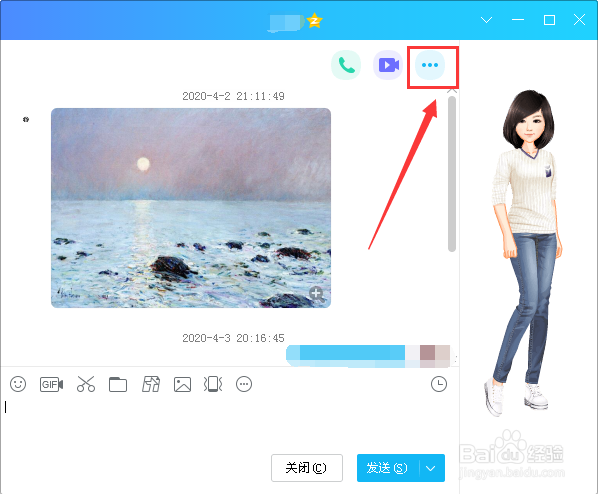Viewport: 598px width, 494px height.
Task: Zoom the painting with the magnifier icon
Action: pos(317,294)
